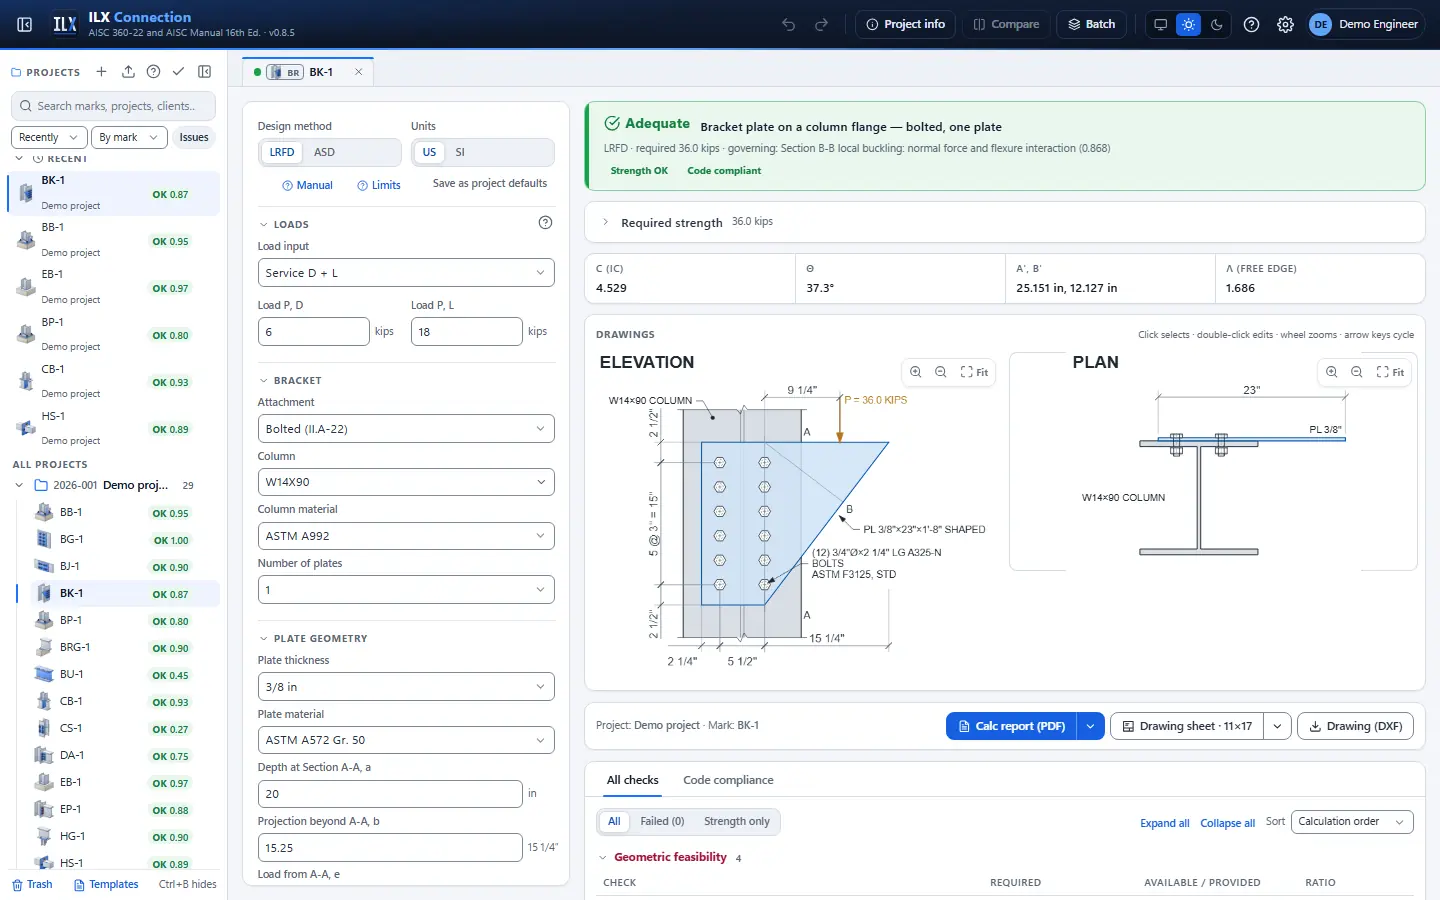The image size is (1440, 900).
Task: Click the redo arrow icon
Action: (822, 24)
